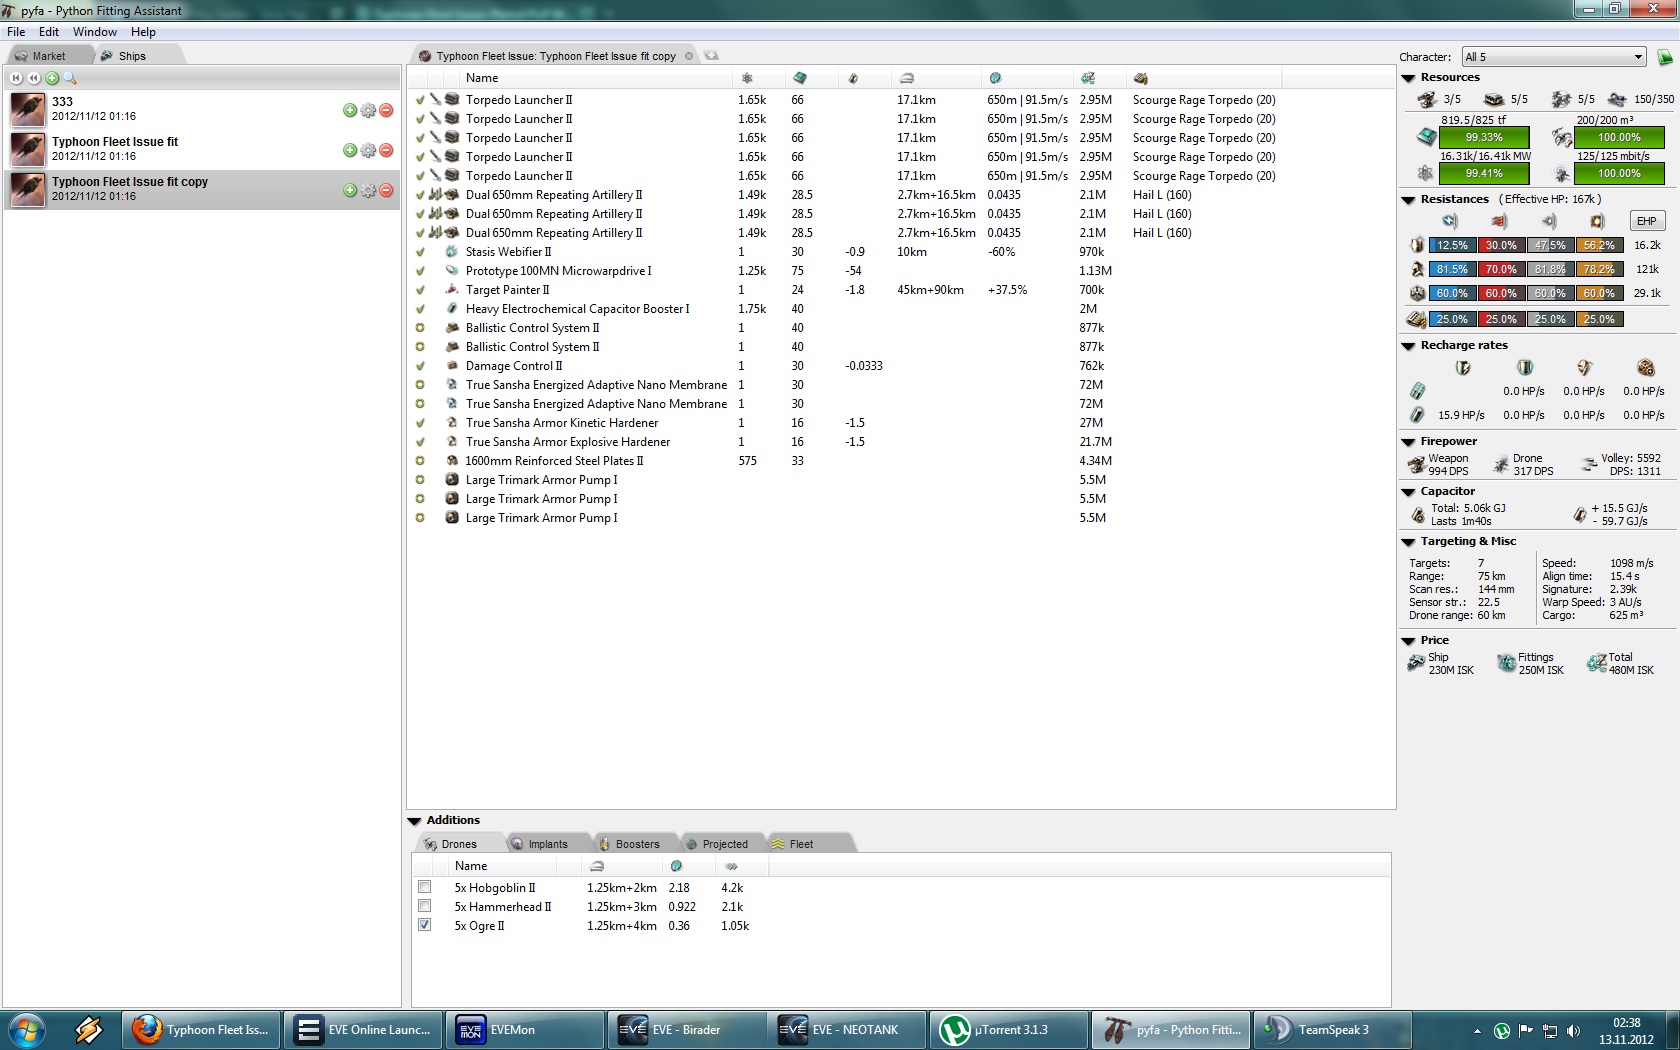
Task: Toggle state of Stasis Webifier II
Action: [420, 252]
